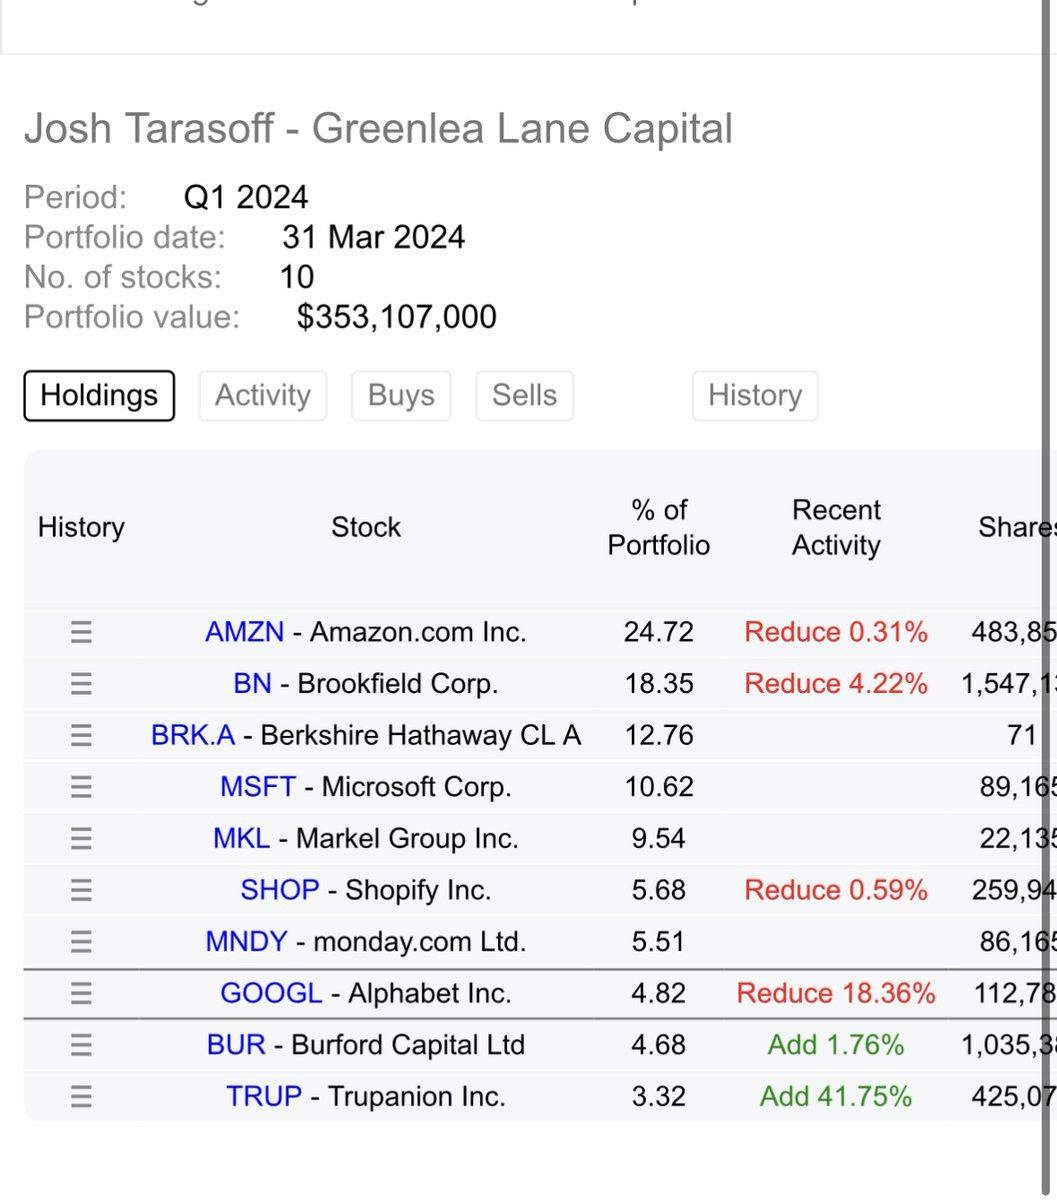The width and height of the screenshot is (1057, 1200).
Task: Click the Reduce 18.36% activity text
Action: [x=836, y=993]
